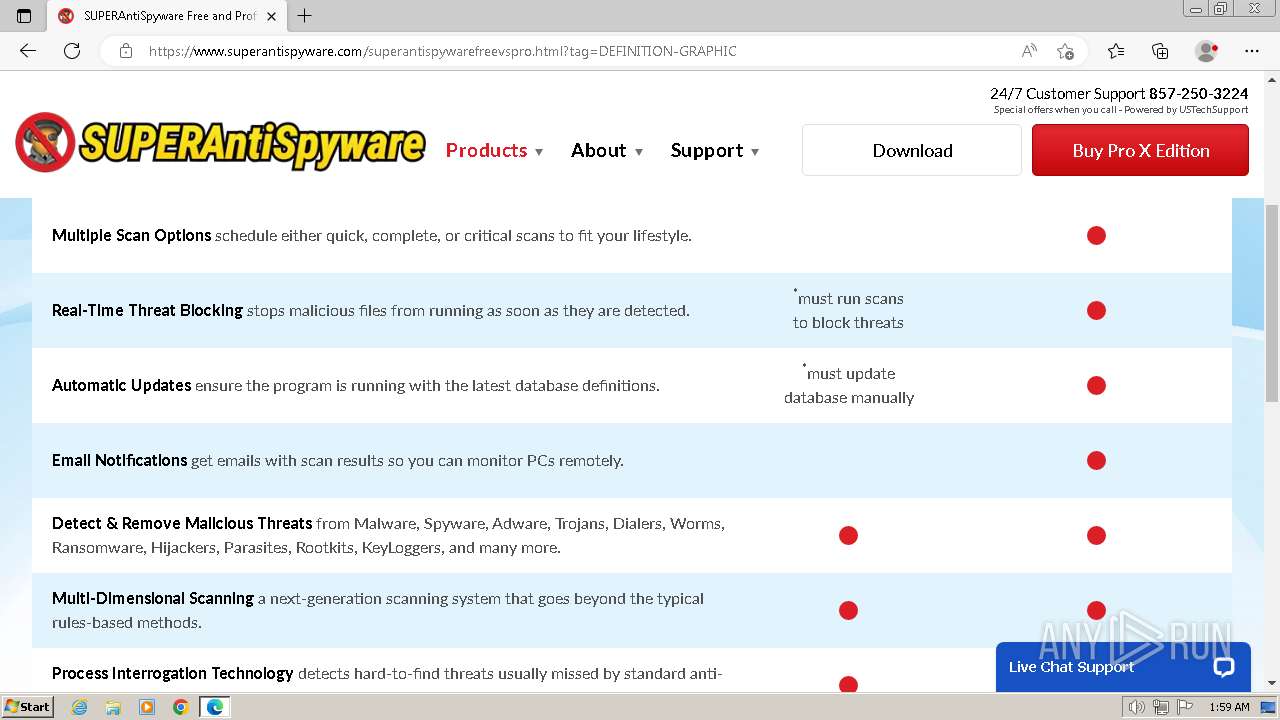1280x720 pixels.
Task: Click Pro red dot for Multiple Scan Options
Action: tap(1096, 235)
